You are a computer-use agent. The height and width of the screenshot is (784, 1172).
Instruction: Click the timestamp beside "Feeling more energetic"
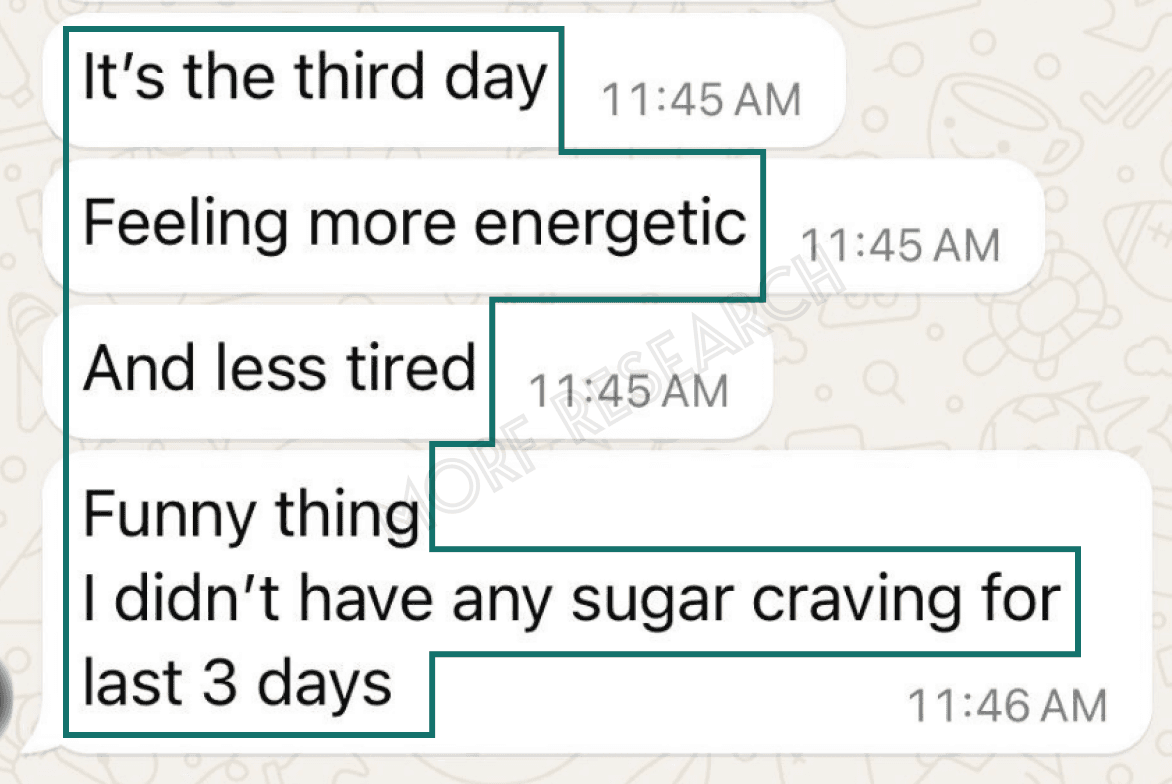click(900, 245)
